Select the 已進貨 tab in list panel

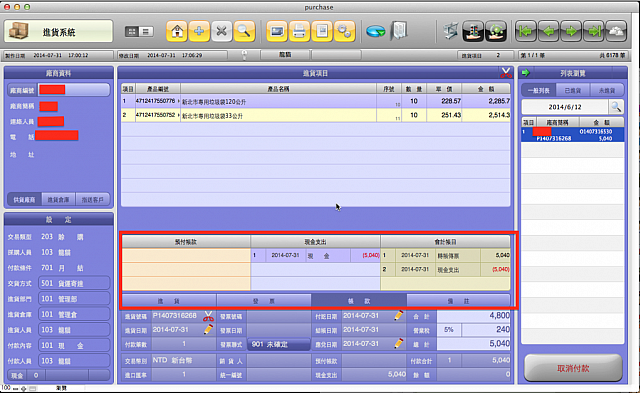(x=573, y=90)
